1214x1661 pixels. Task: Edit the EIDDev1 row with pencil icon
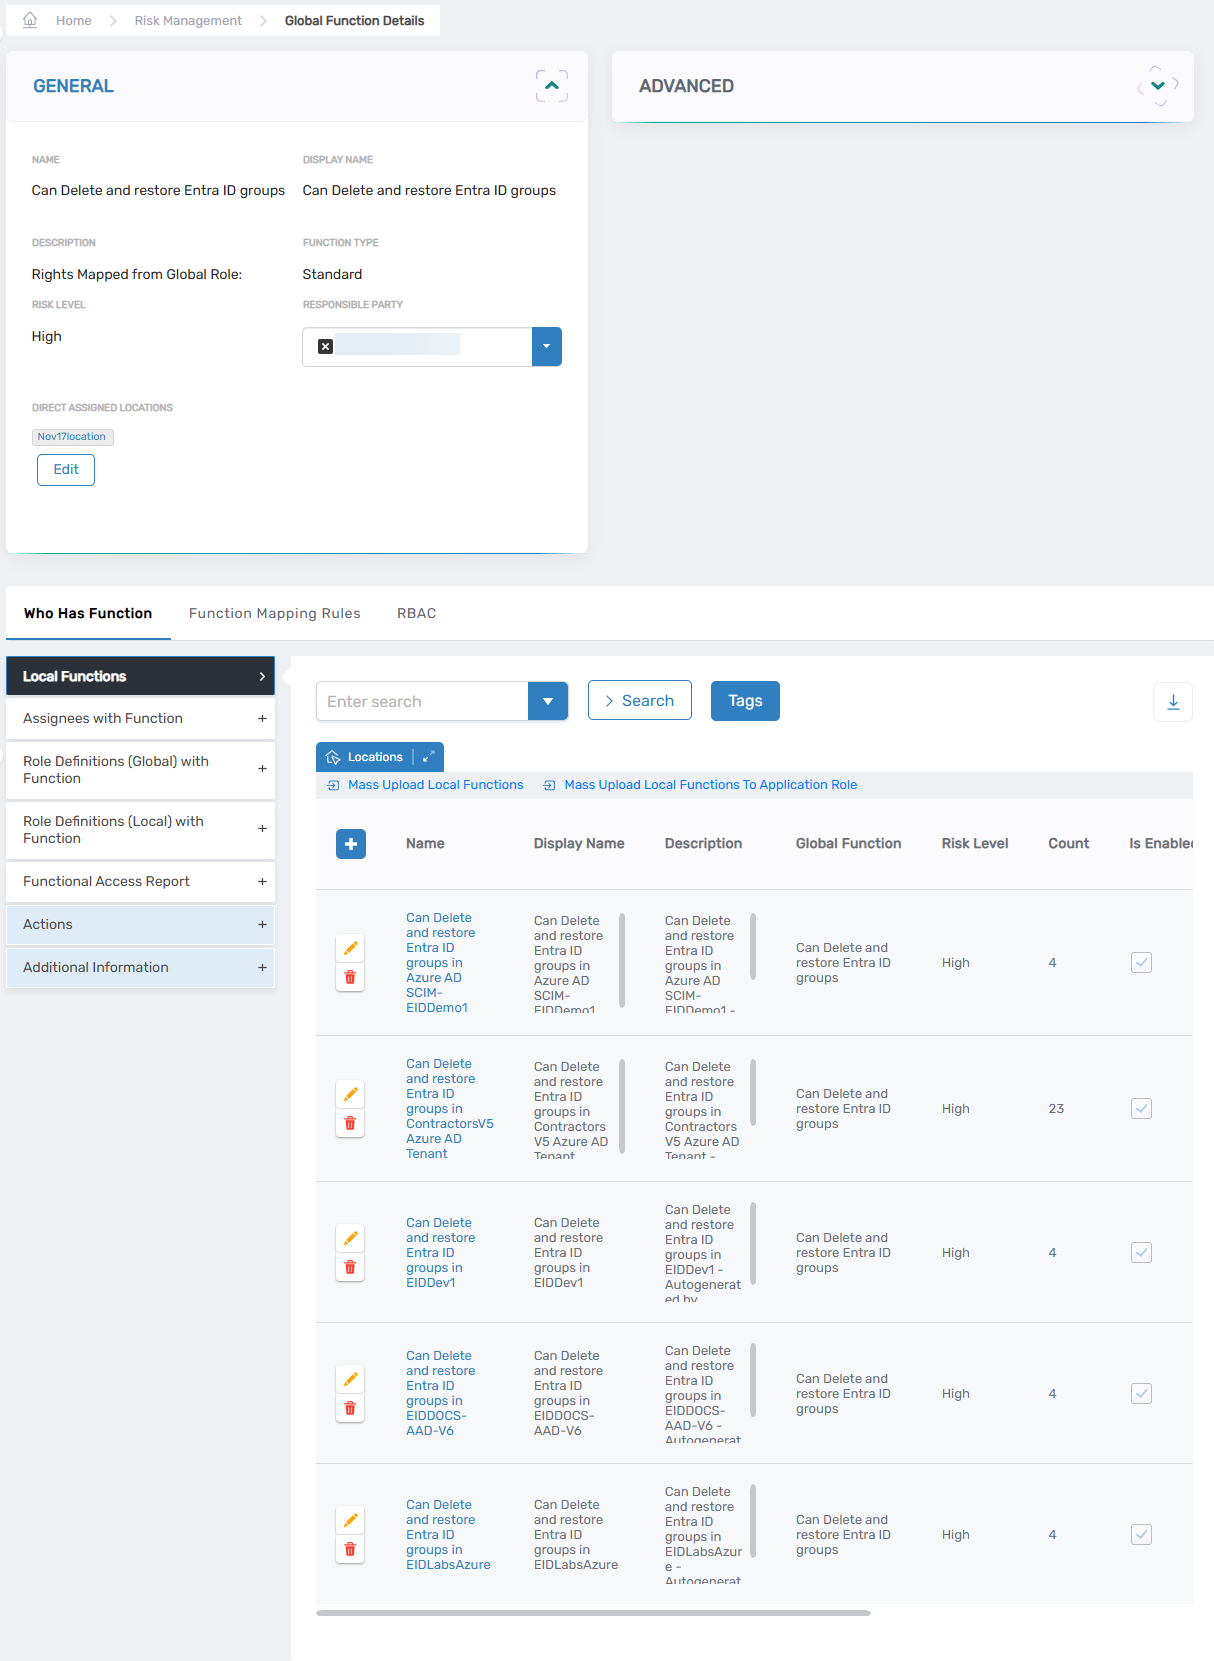[x=350, y=1238]
